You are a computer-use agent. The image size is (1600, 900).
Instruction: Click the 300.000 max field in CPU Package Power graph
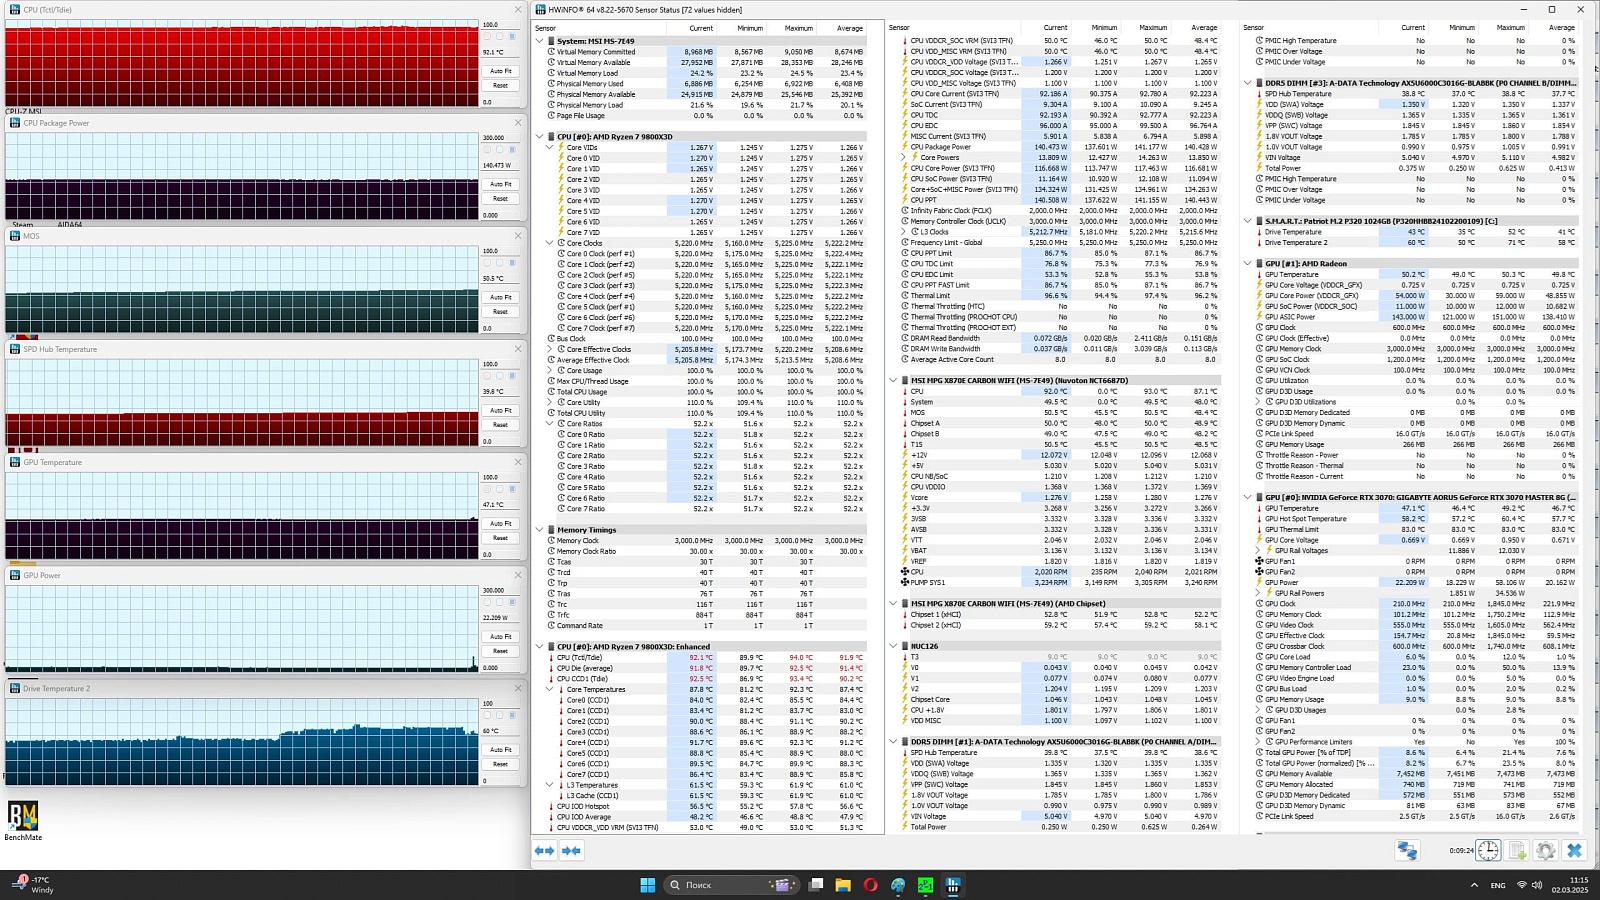coord(501,138)
